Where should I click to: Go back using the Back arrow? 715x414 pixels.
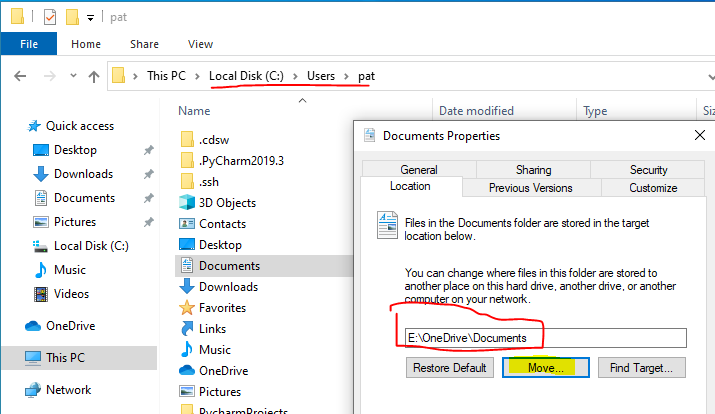tap(21, 75)
